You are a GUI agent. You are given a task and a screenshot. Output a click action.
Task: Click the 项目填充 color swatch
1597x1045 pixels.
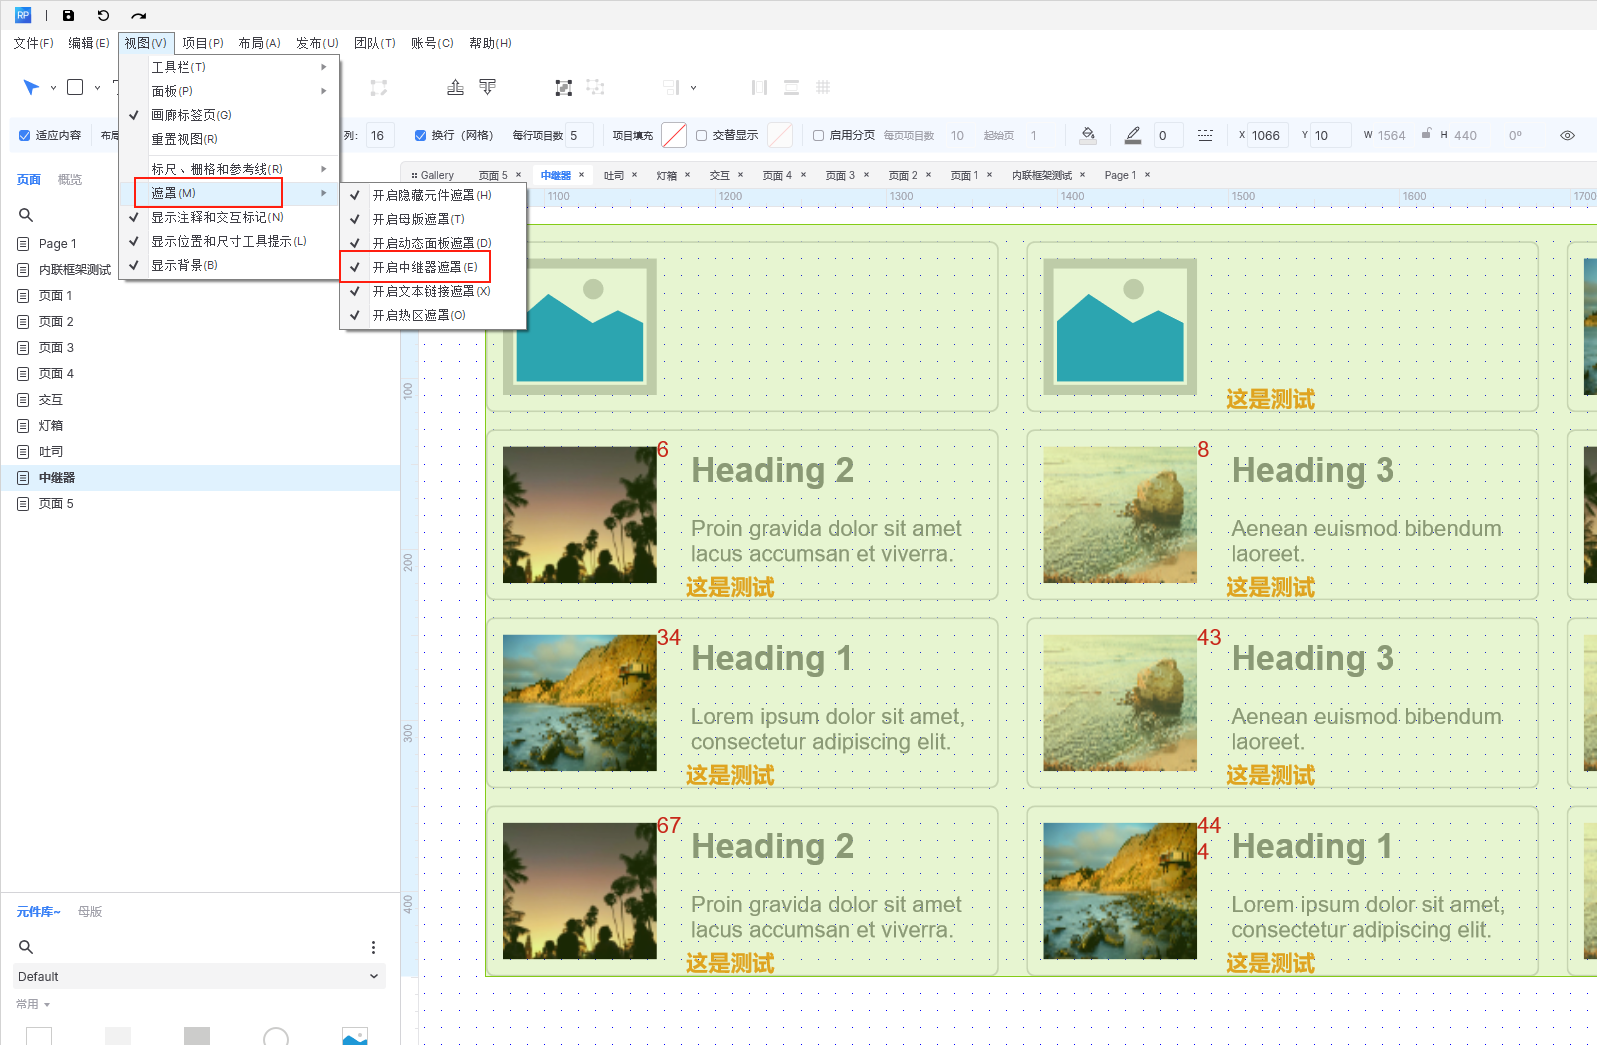[x=674, y=135]
